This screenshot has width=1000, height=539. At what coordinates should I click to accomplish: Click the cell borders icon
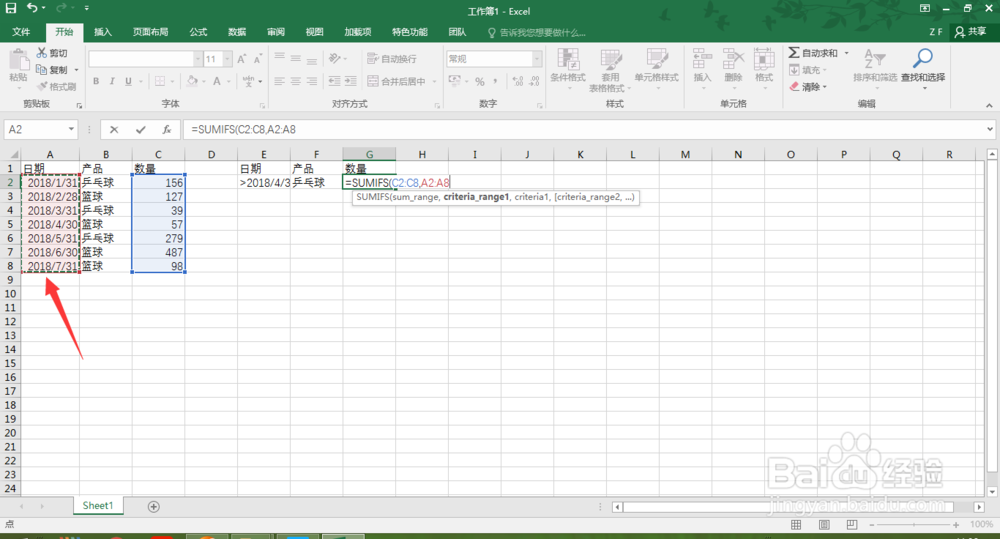tap(159, 81)
